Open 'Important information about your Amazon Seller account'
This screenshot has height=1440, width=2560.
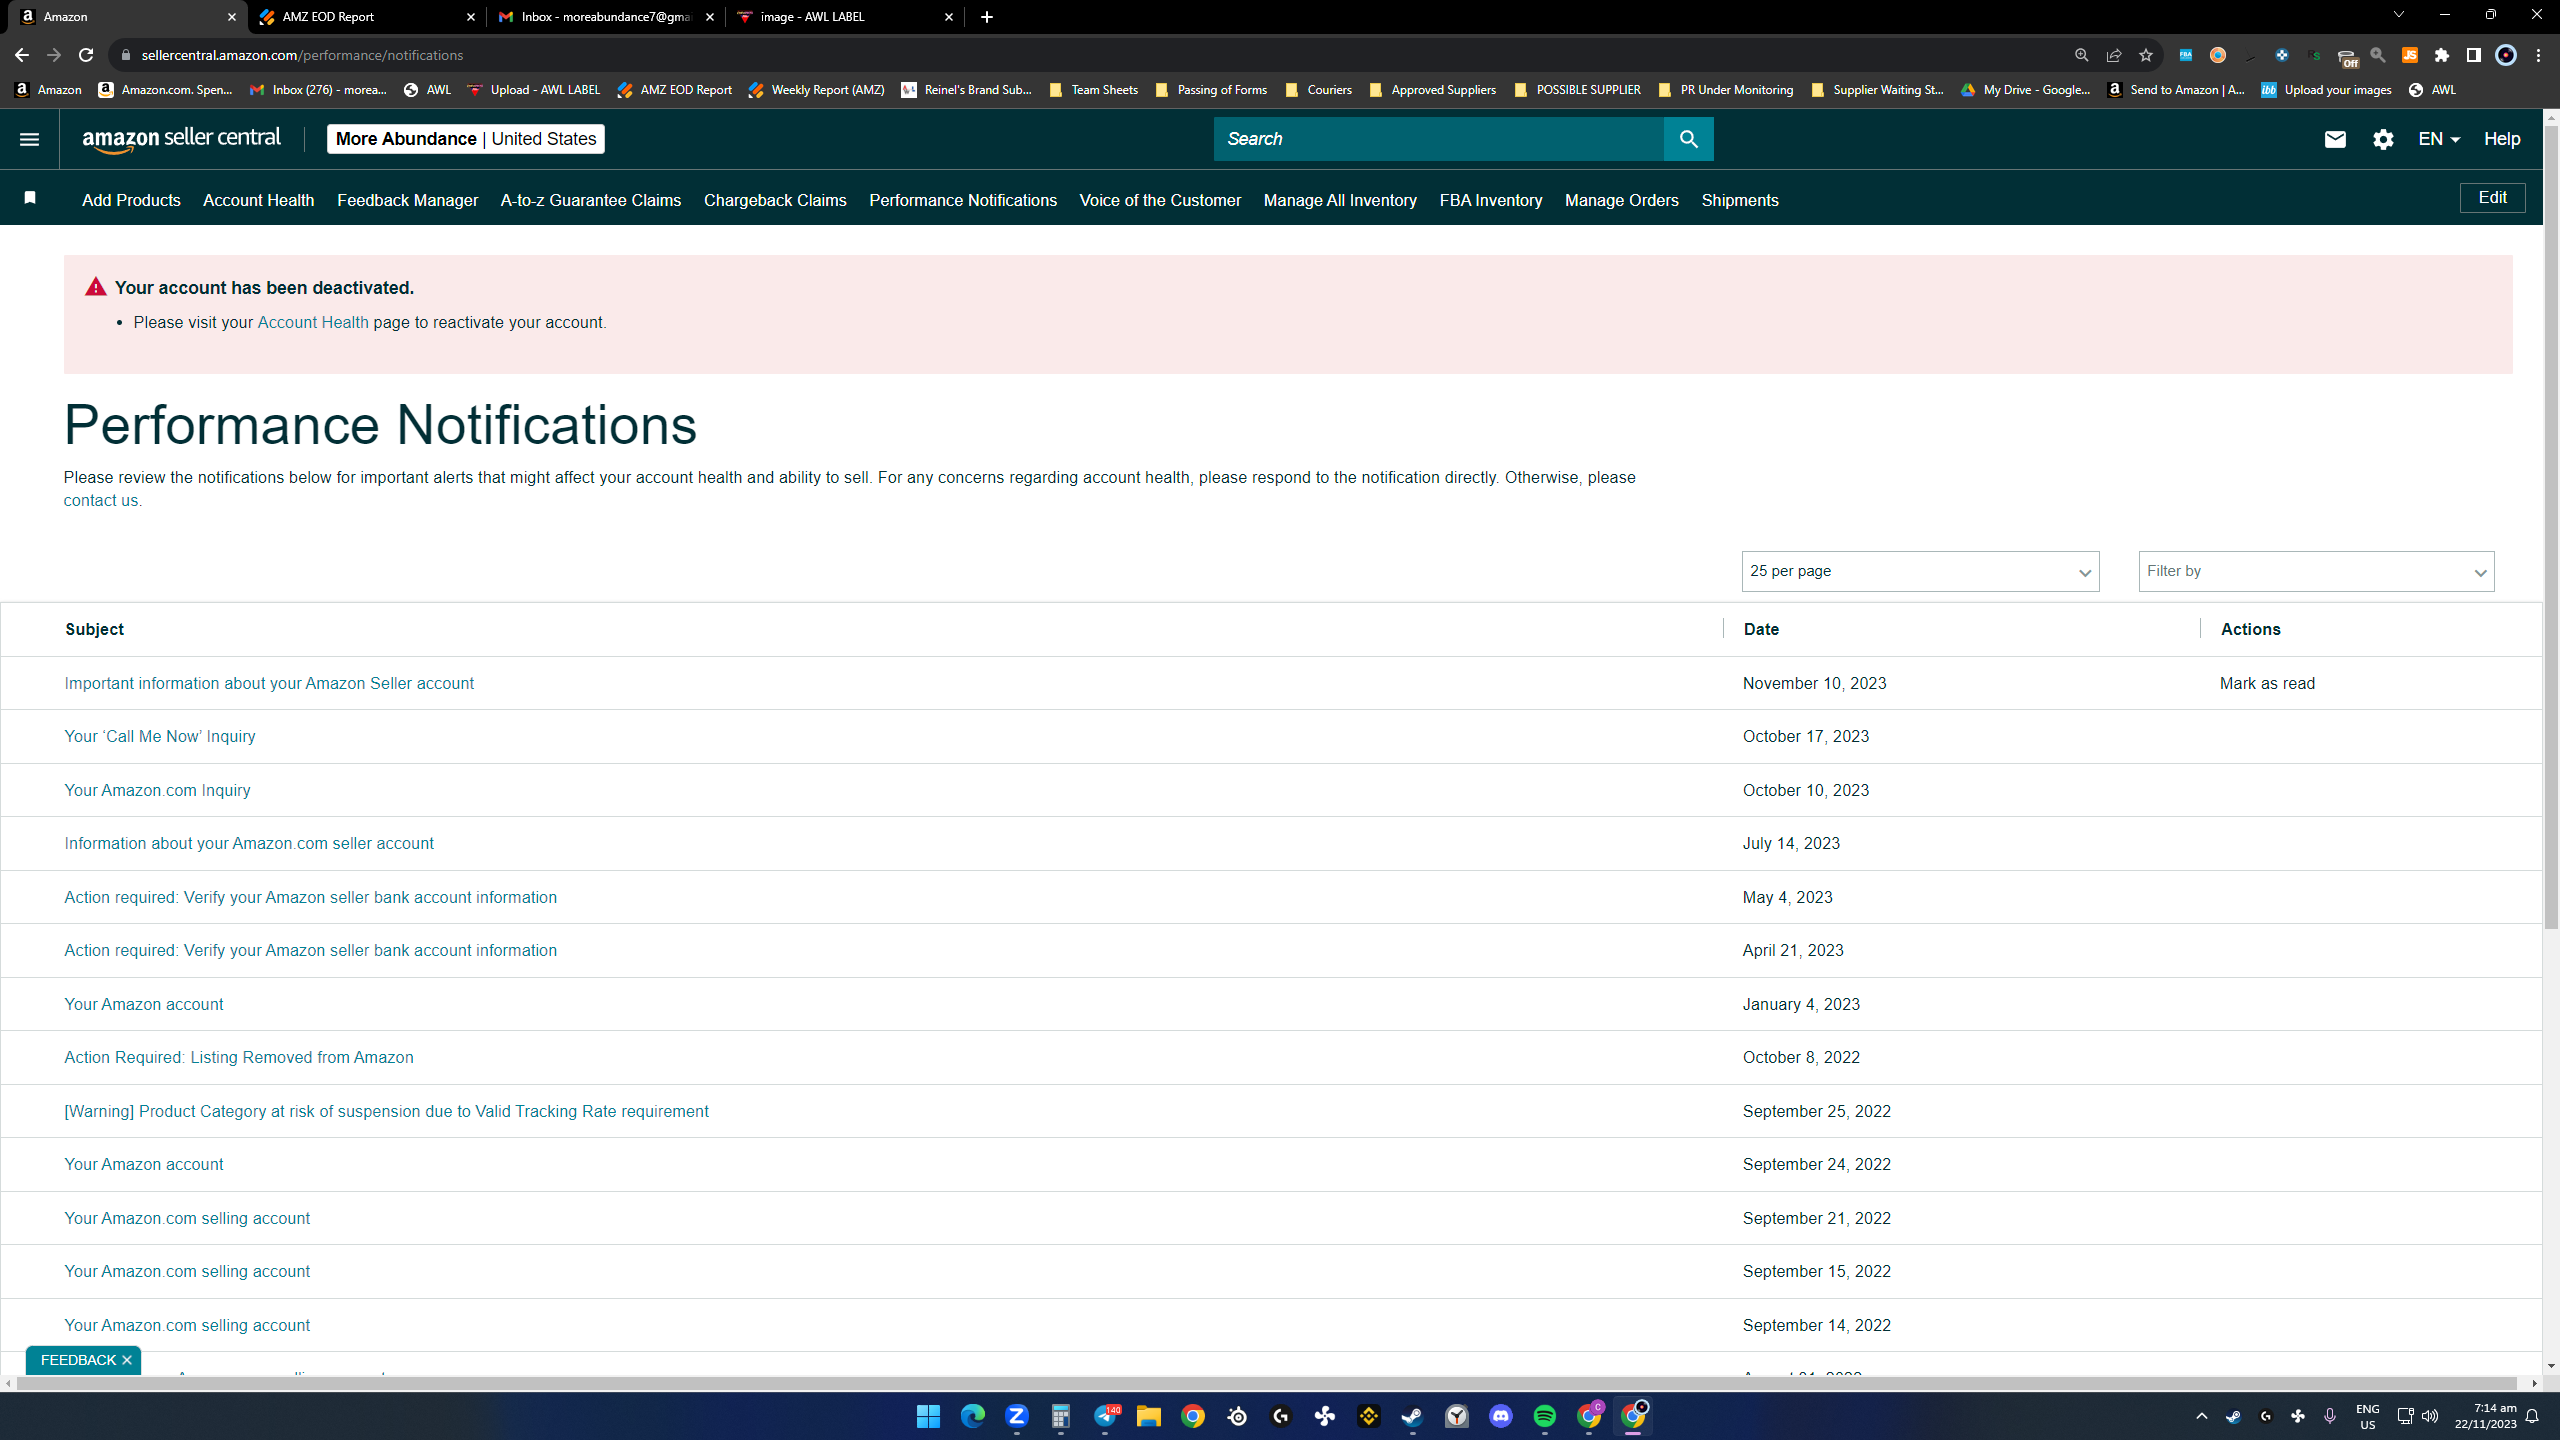click(x=269, y=683)
